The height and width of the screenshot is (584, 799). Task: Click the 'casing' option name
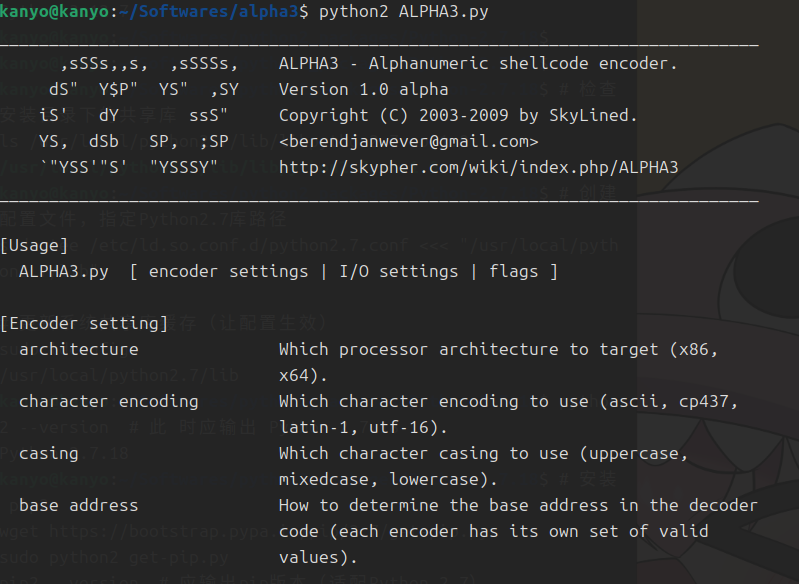(48, 453)
